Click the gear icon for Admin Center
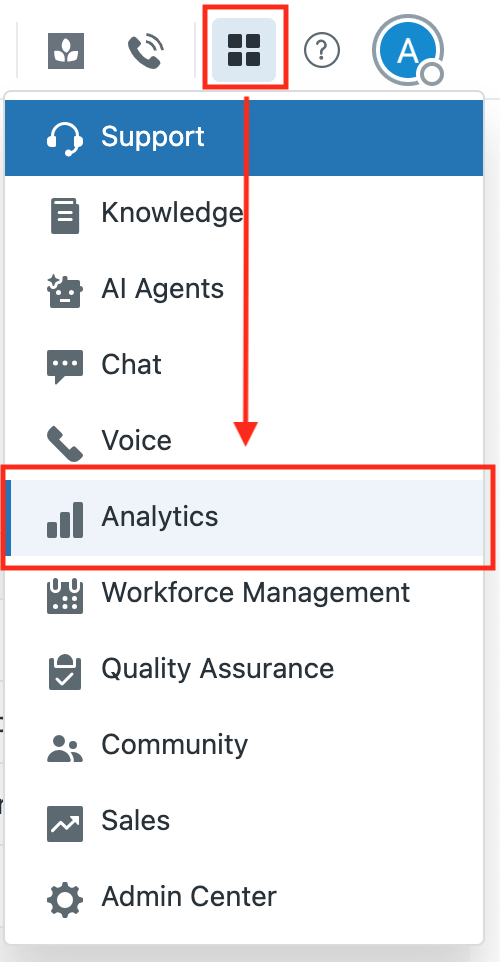The image size is (500, 962). 64,899
